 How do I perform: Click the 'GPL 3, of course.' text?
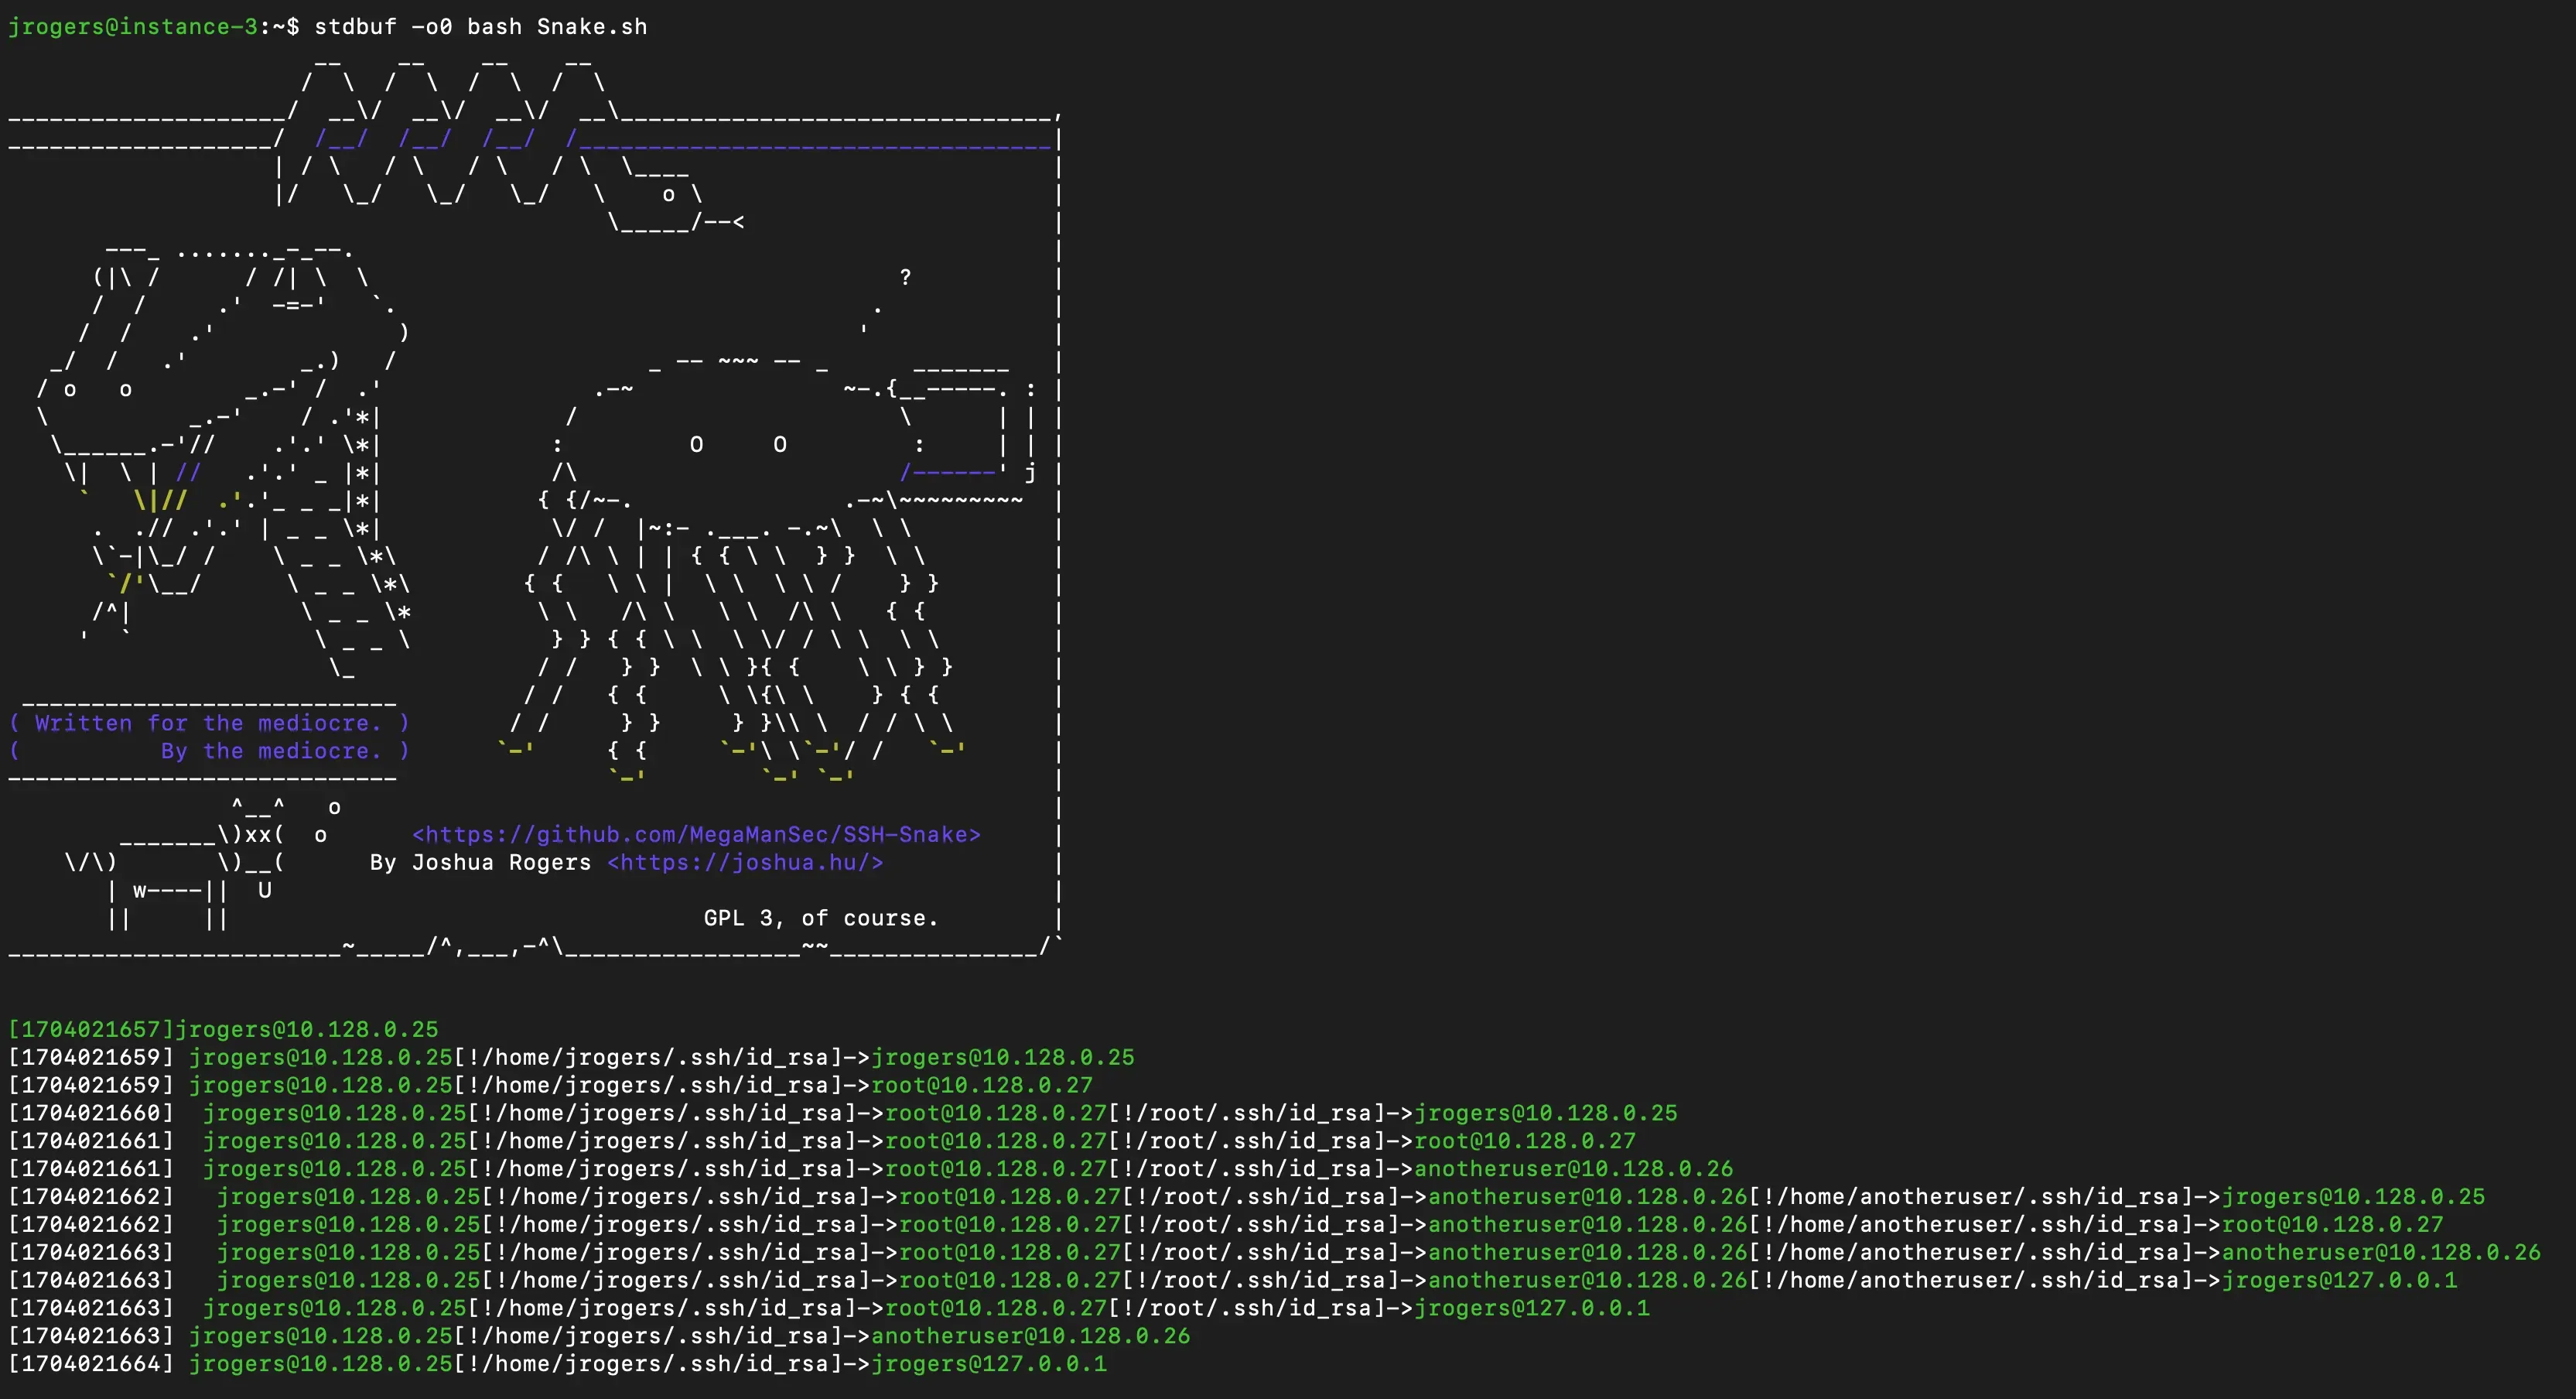pos(820,918)
